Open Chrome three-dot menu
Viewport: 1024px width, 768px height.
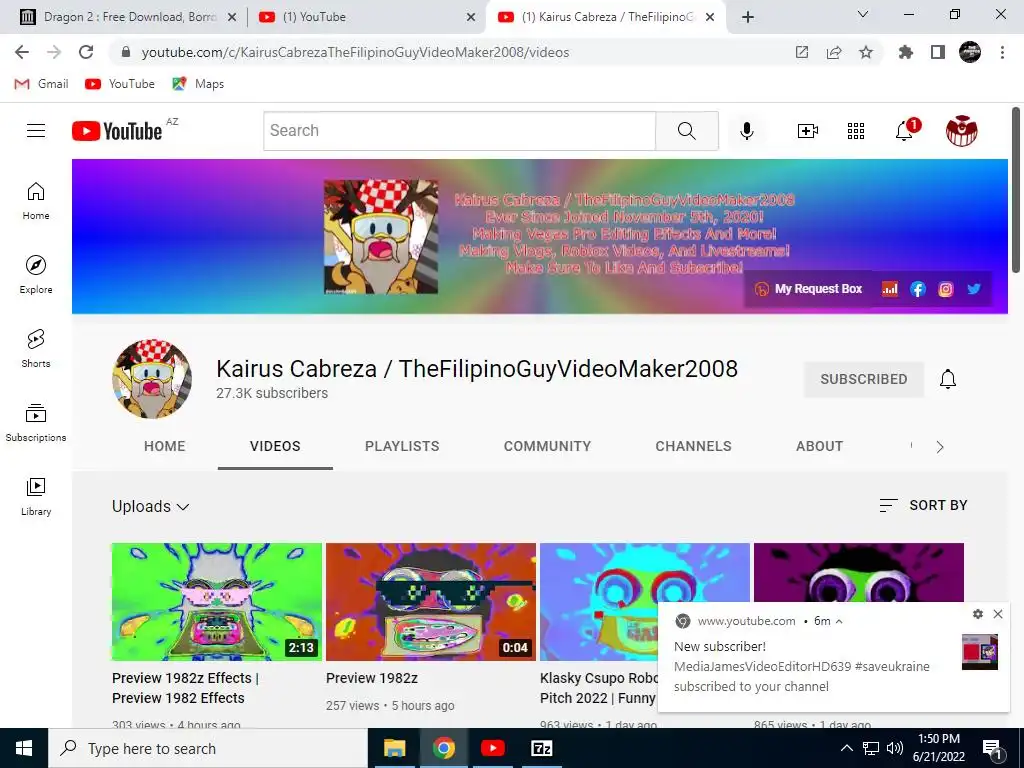coord(1002,52)
